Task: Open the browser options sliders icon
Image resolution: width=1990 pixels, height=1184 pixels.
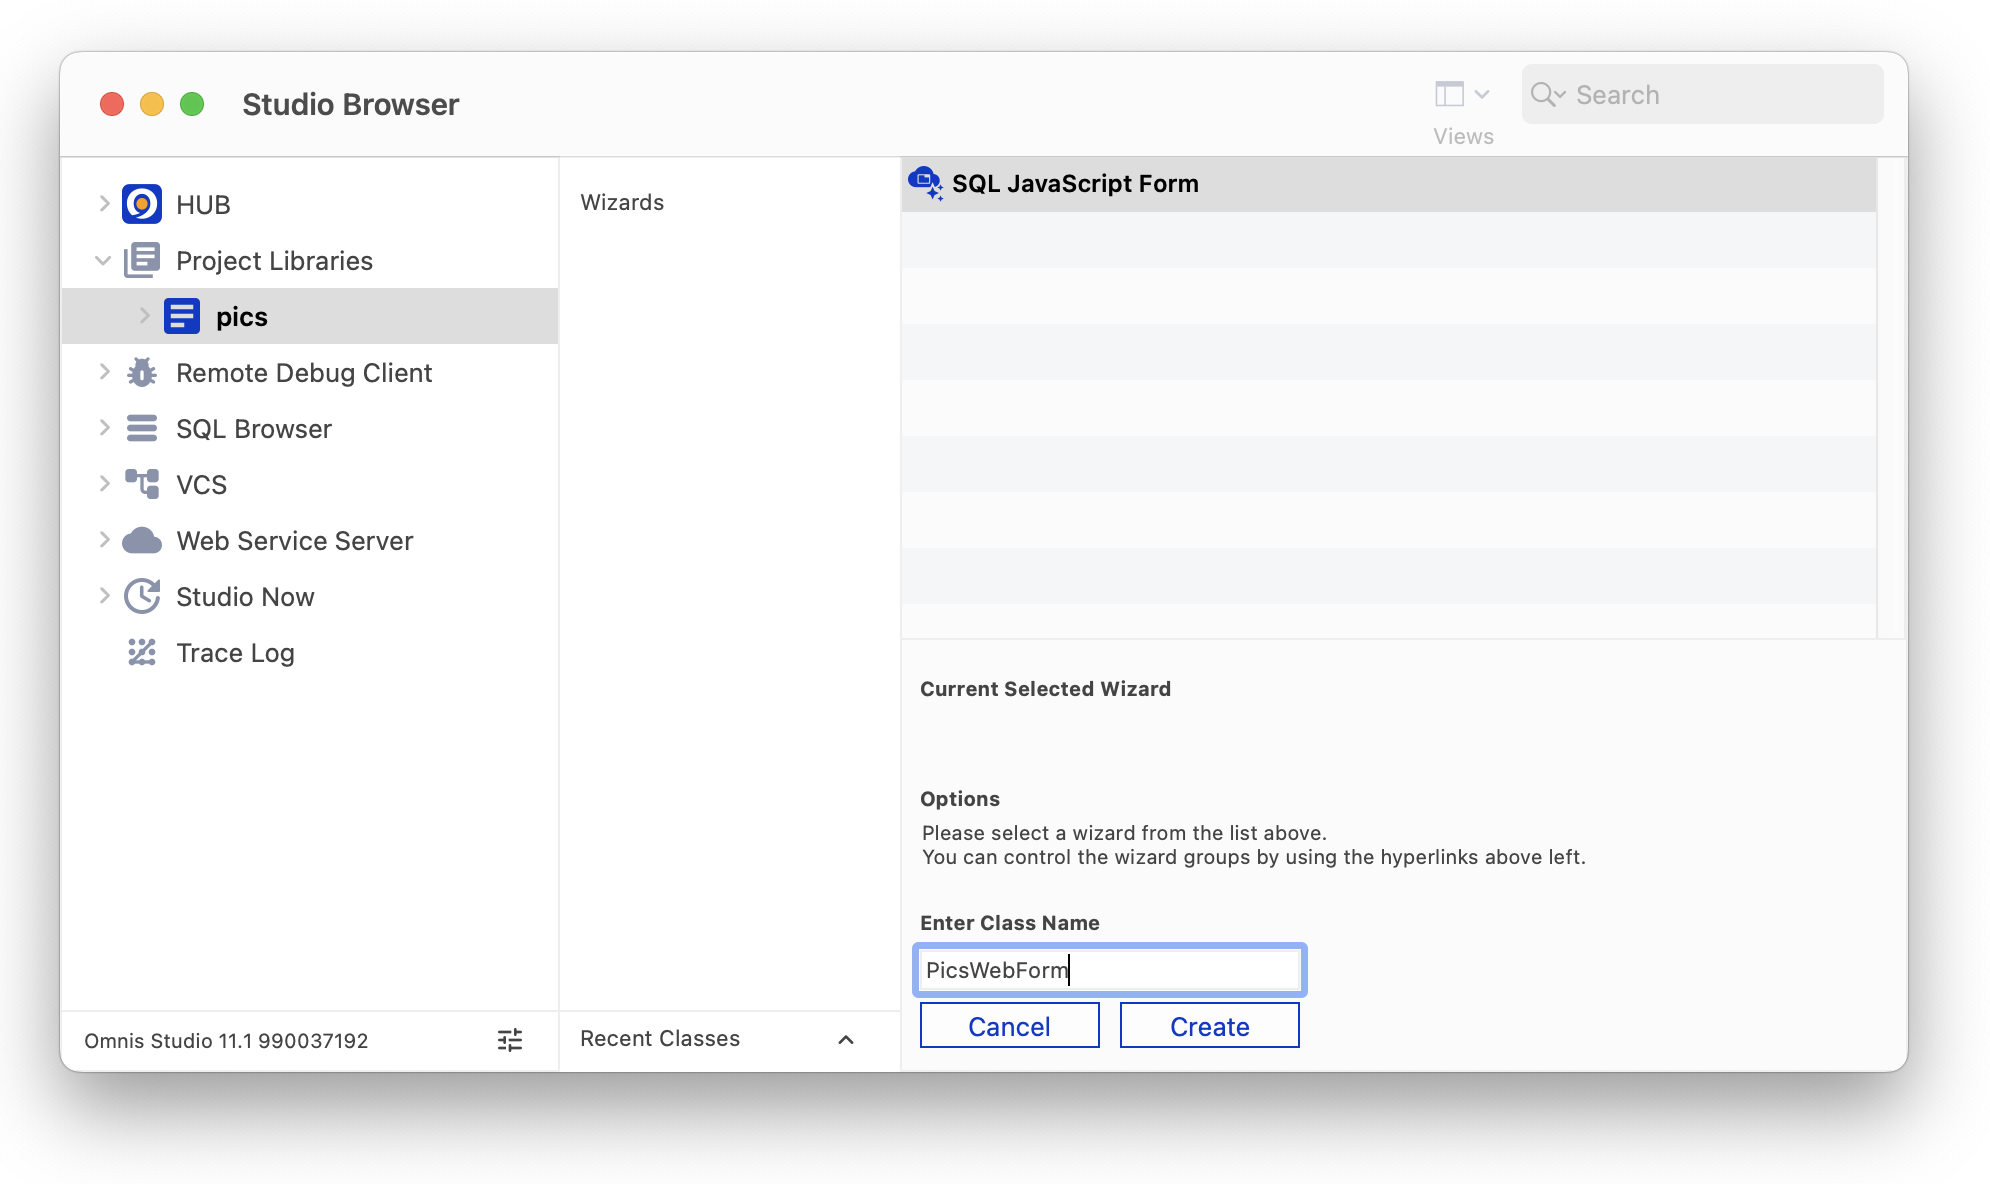Action: [x=510, y=1040]
